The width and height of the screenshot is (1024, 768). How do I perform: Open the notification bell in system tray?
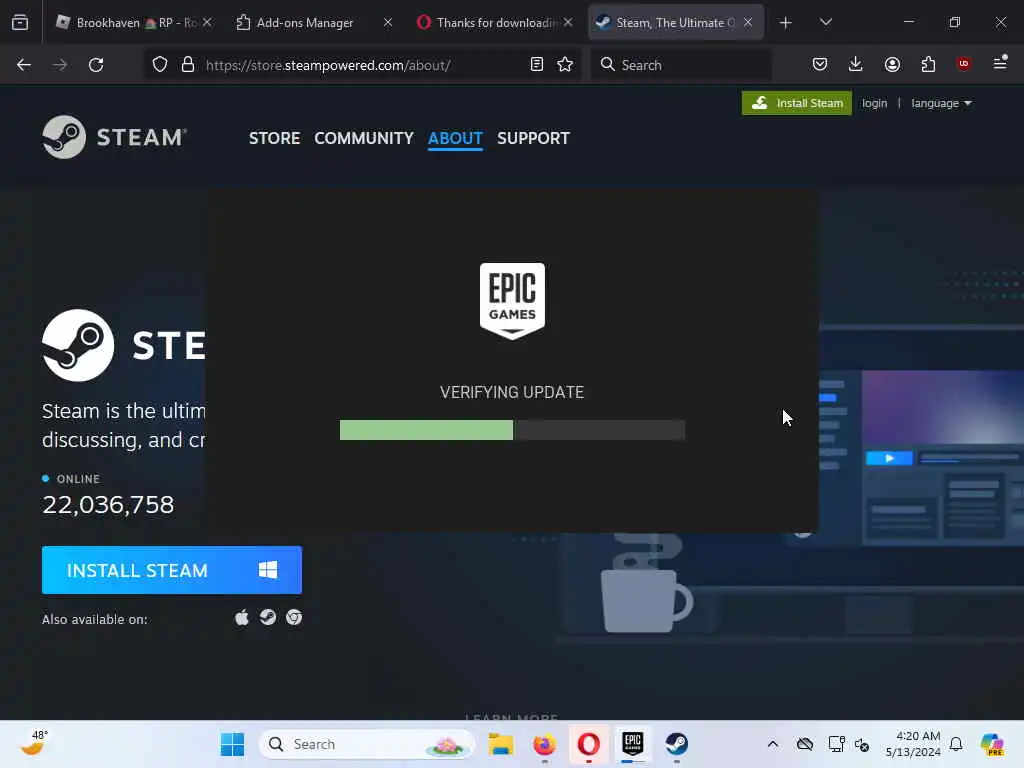[x=956, y=744]
